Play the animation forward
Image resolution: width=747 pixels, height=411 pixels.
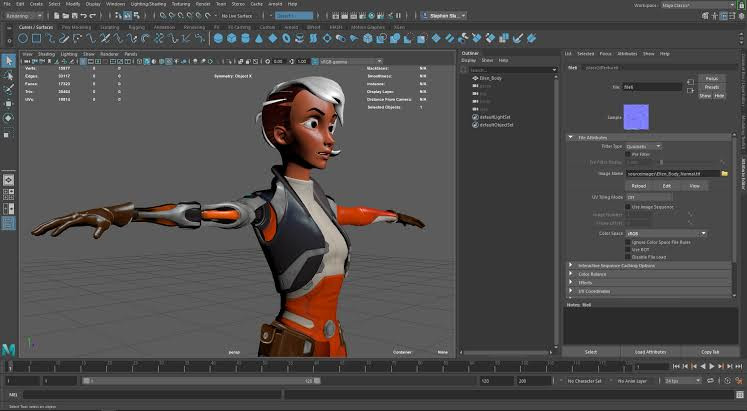tap(712, 366)
